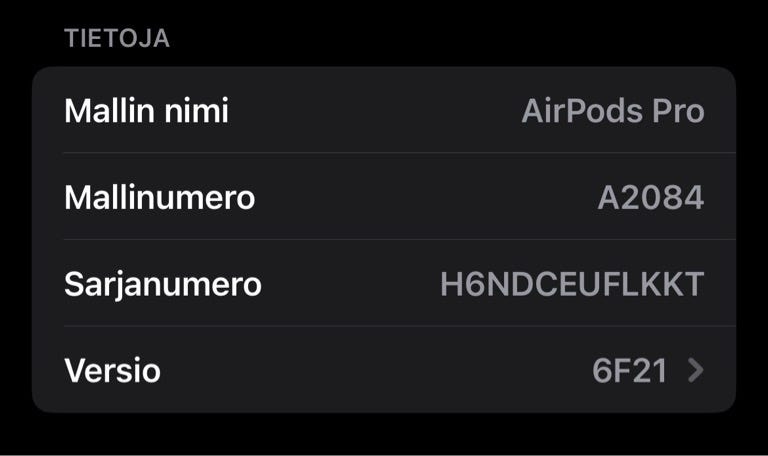Viewport: 768px width, 456px height.
Task: Tap the Versio row label
Action: pyautogui.click(x=112, y=371)
